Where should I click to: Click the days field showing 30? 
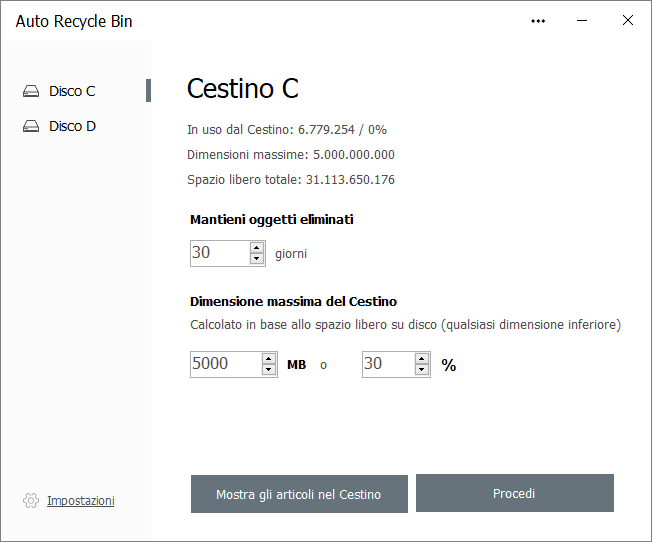[219, 253]
